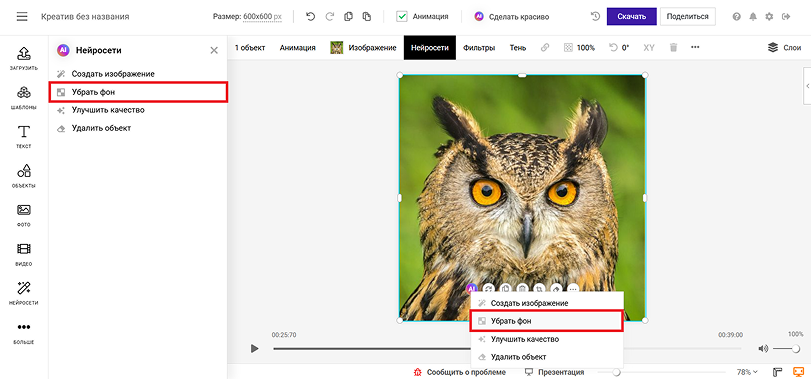Viewport: 811px width, 379px height.
Task: Adjust the bottom zoom slider handle
Action: click(616, 372)
